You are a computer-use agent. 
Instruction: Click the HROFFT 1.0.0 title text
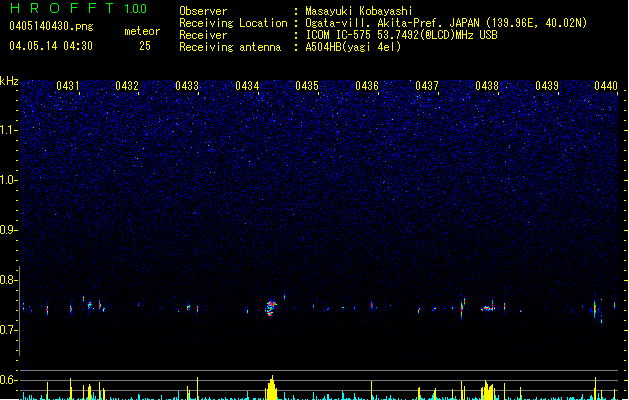[x=78, y=8]
